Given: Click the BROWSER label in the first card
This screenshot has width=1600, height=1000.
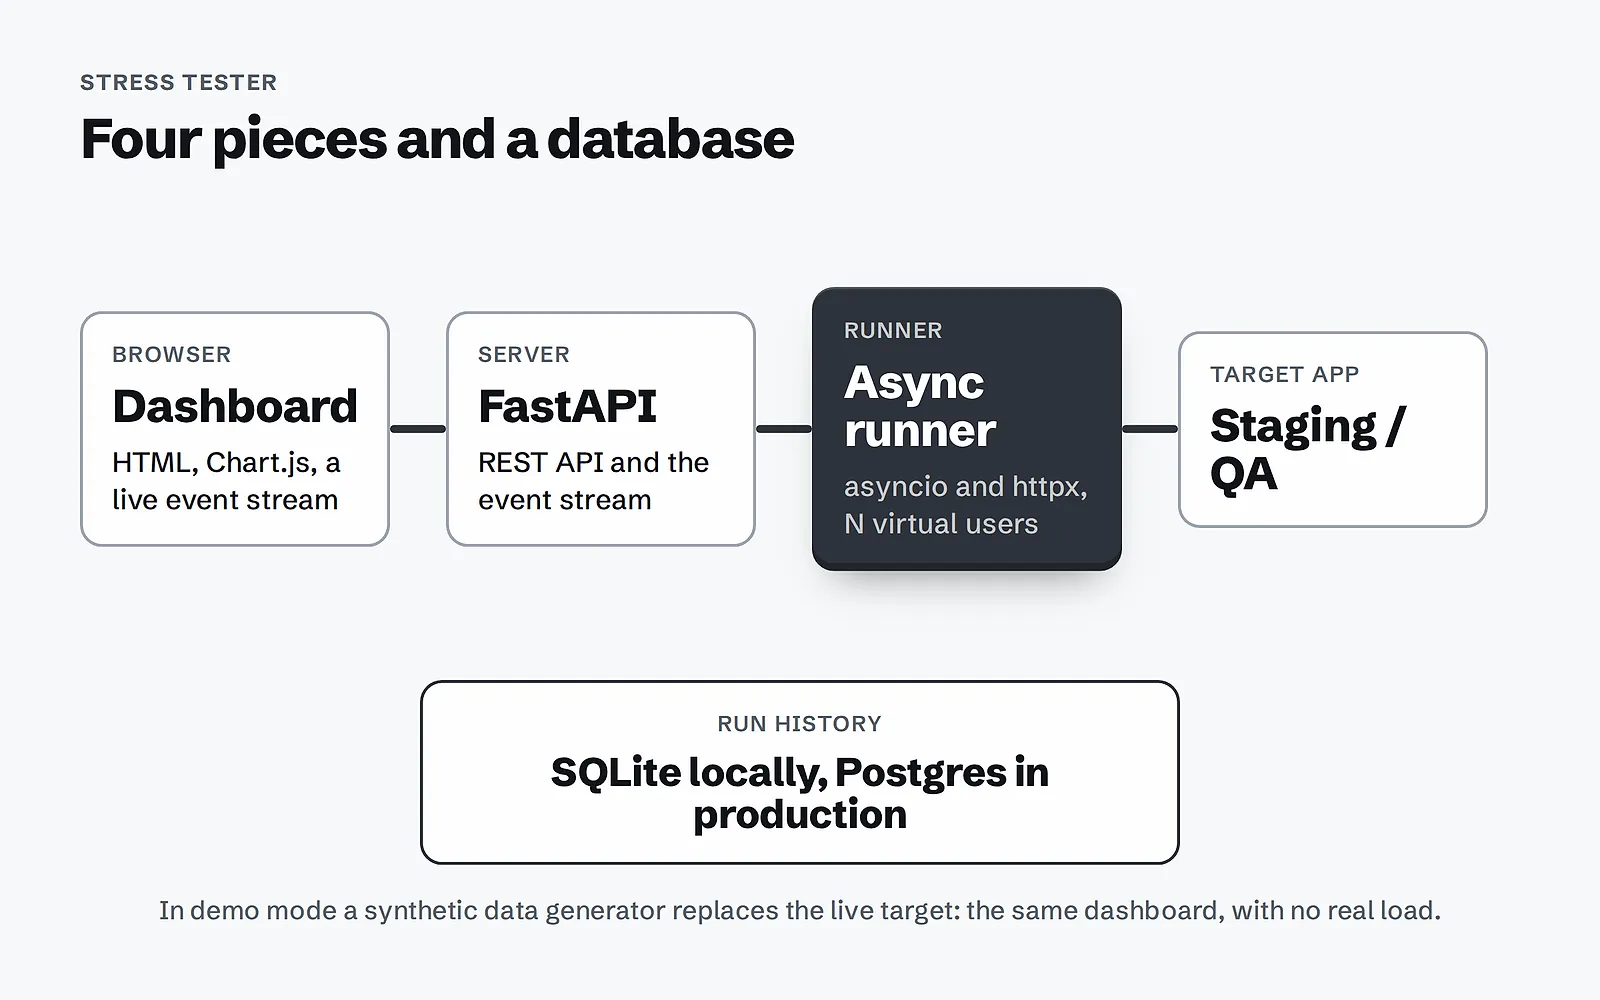Looking at the screenshot, I should (172, 354).
